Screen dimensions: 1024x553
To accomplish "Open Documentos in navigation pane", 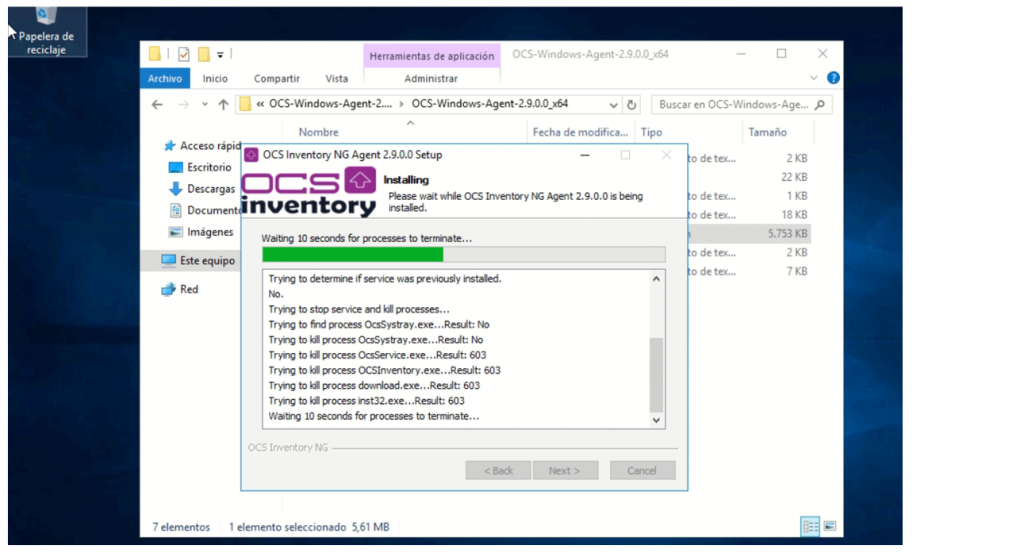I will [204, 210].
